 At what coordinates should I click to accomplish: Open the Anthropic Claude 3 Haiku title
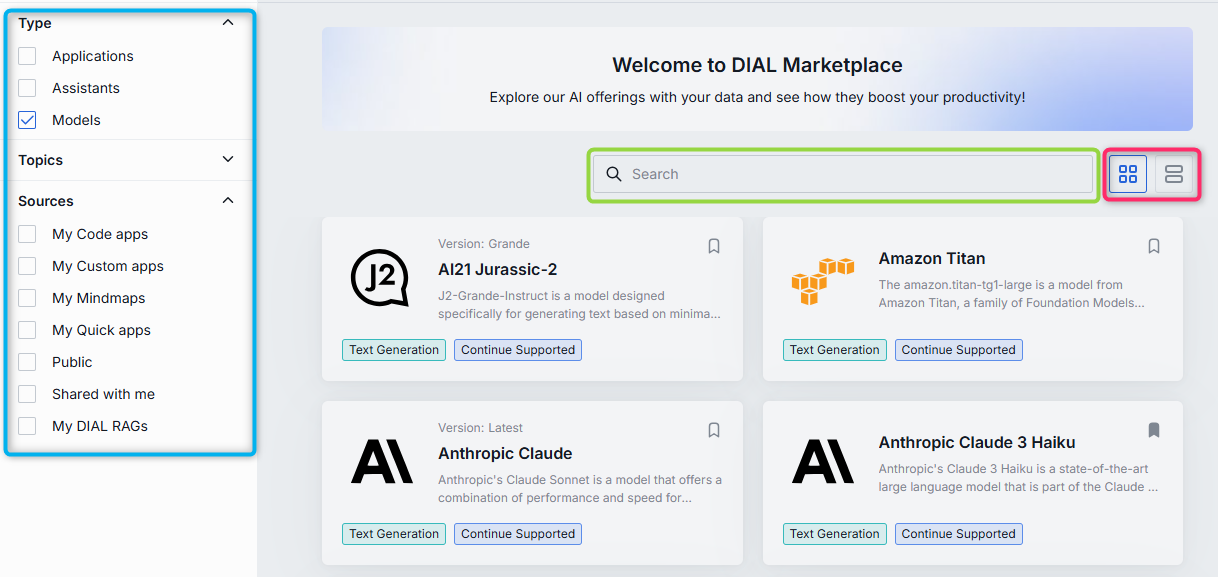click(977, 442)
